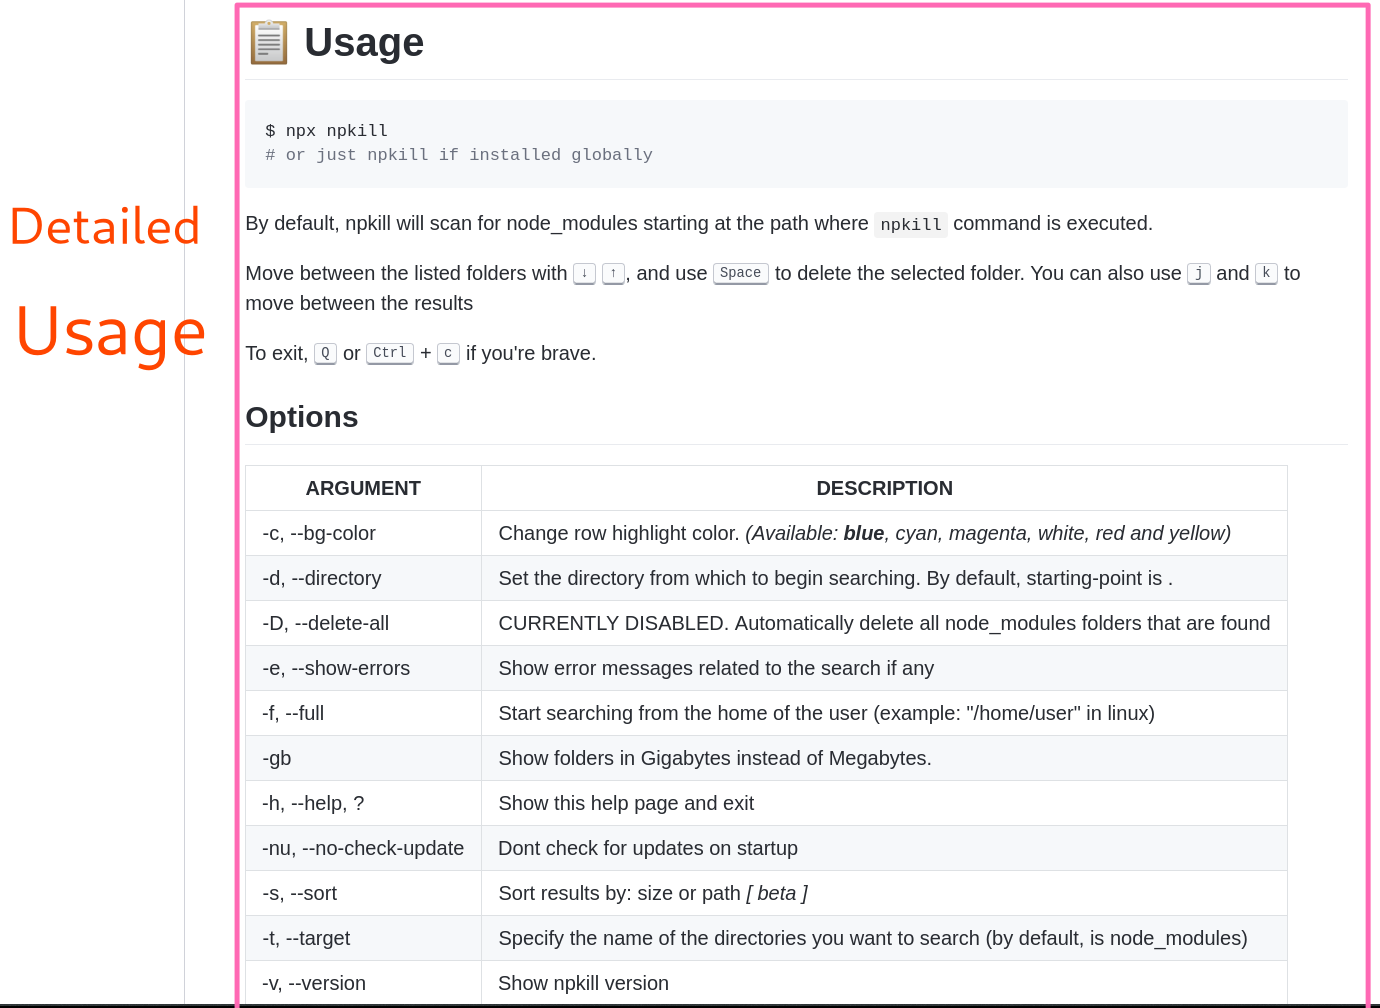Click the '-t, --target' argument cell

(x=363, y=938)
